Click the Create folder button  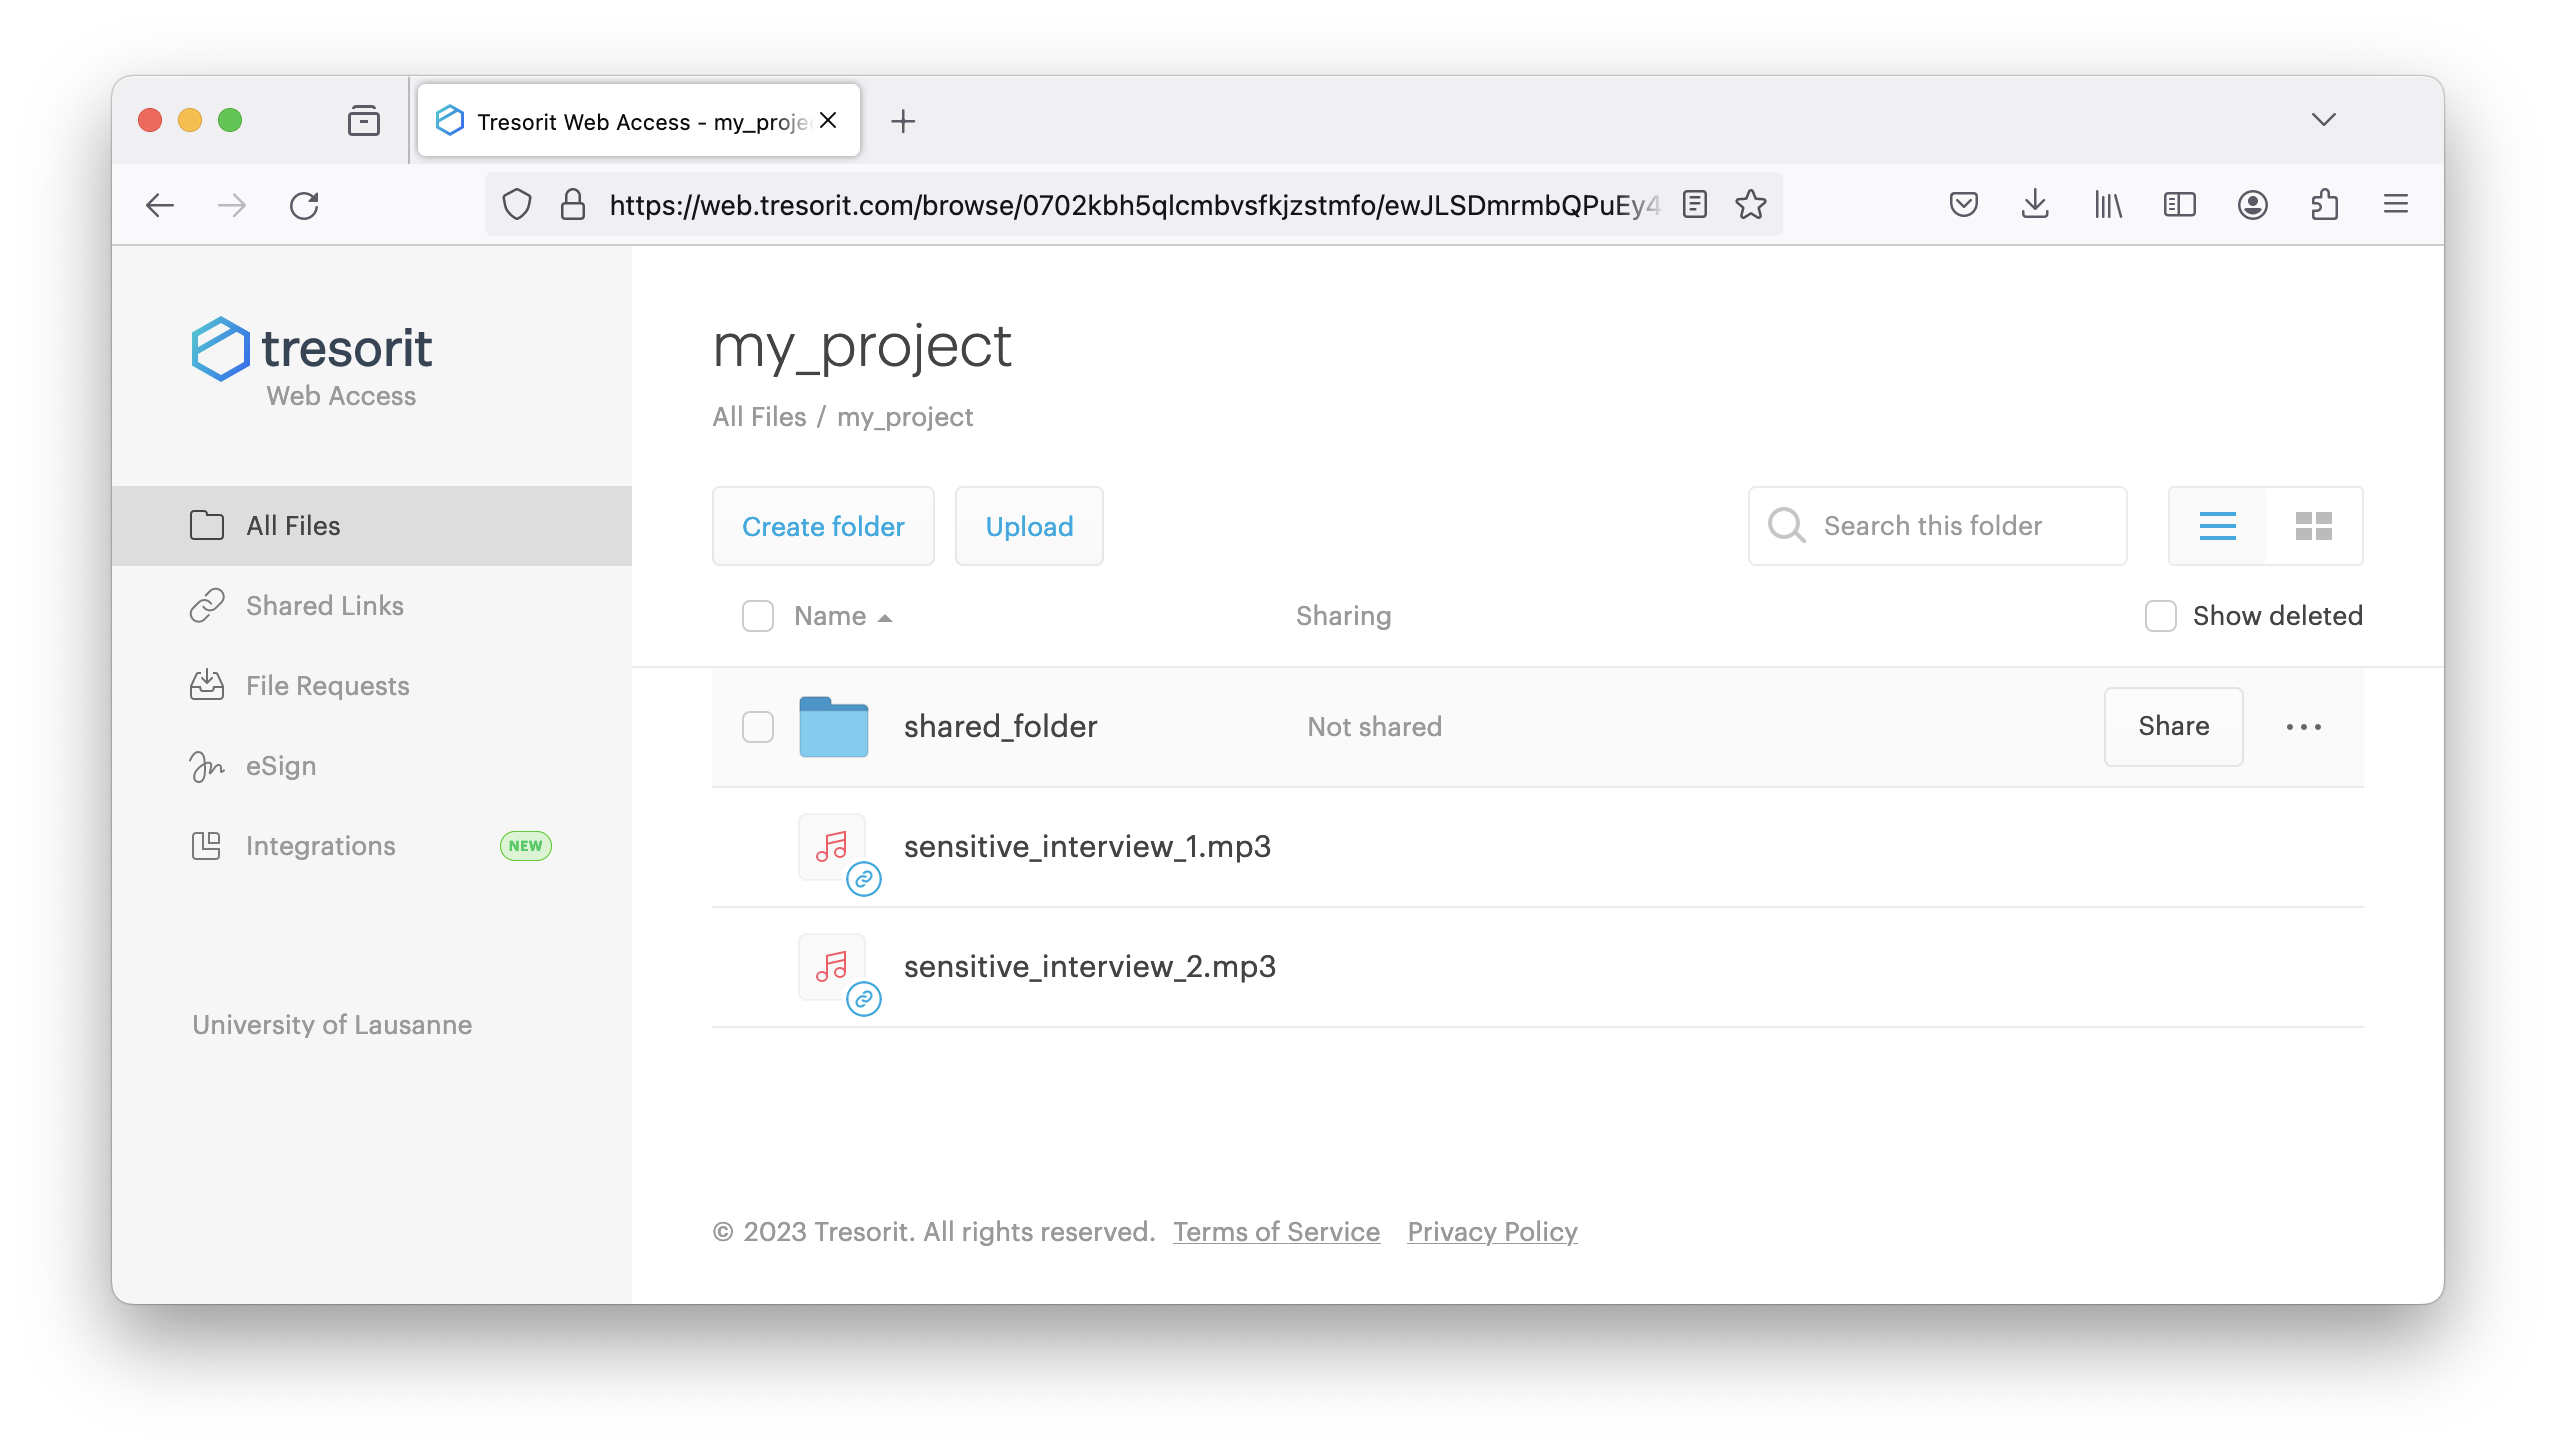[822, 526]
